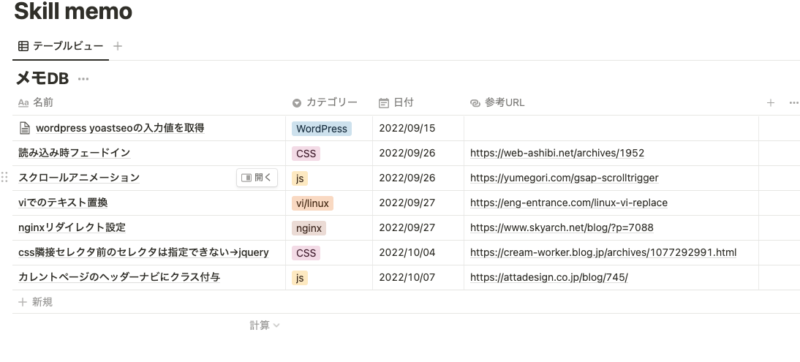This screenshot has height=362, width=800.
Task: Click the nginx category tag
Action: (x=309, y=228)
